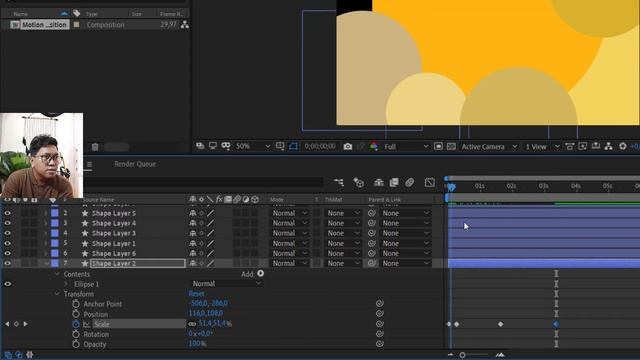Collapse the Transform group
Viewport: 640px width, 360px height.
(x=57, y=294)
